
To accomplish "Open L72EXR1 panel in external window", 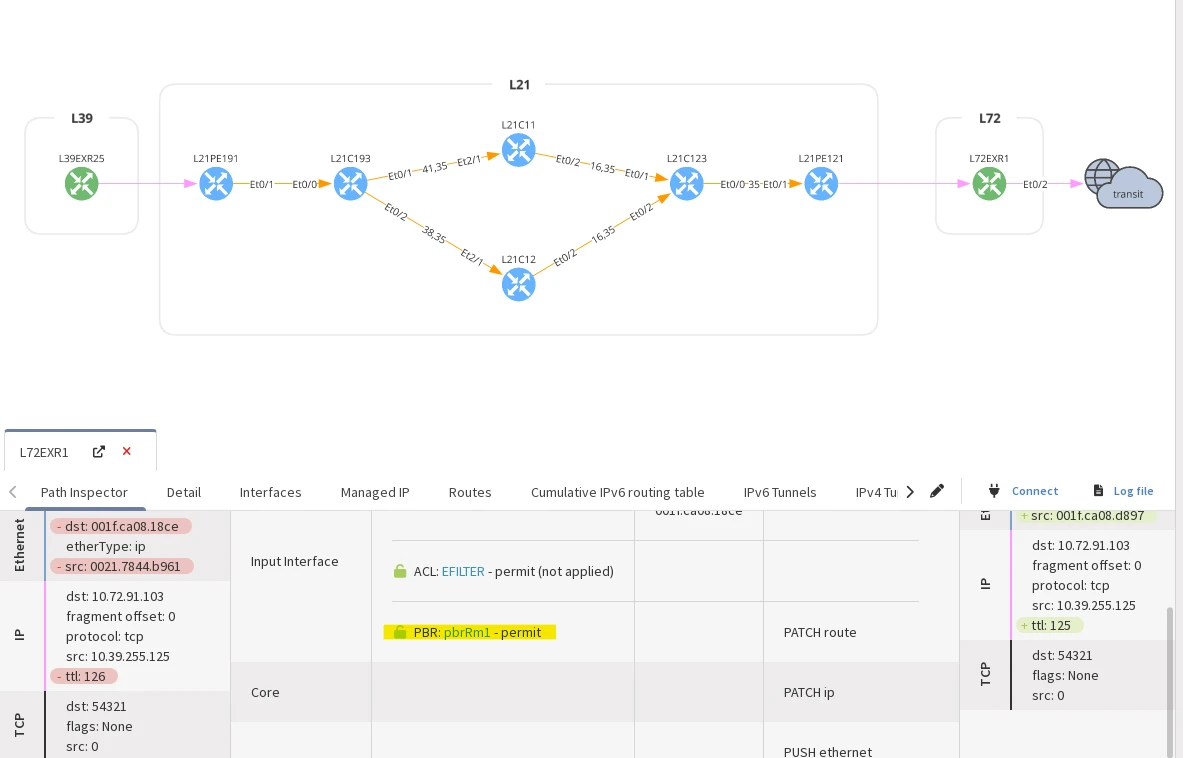I will (99, 452).
